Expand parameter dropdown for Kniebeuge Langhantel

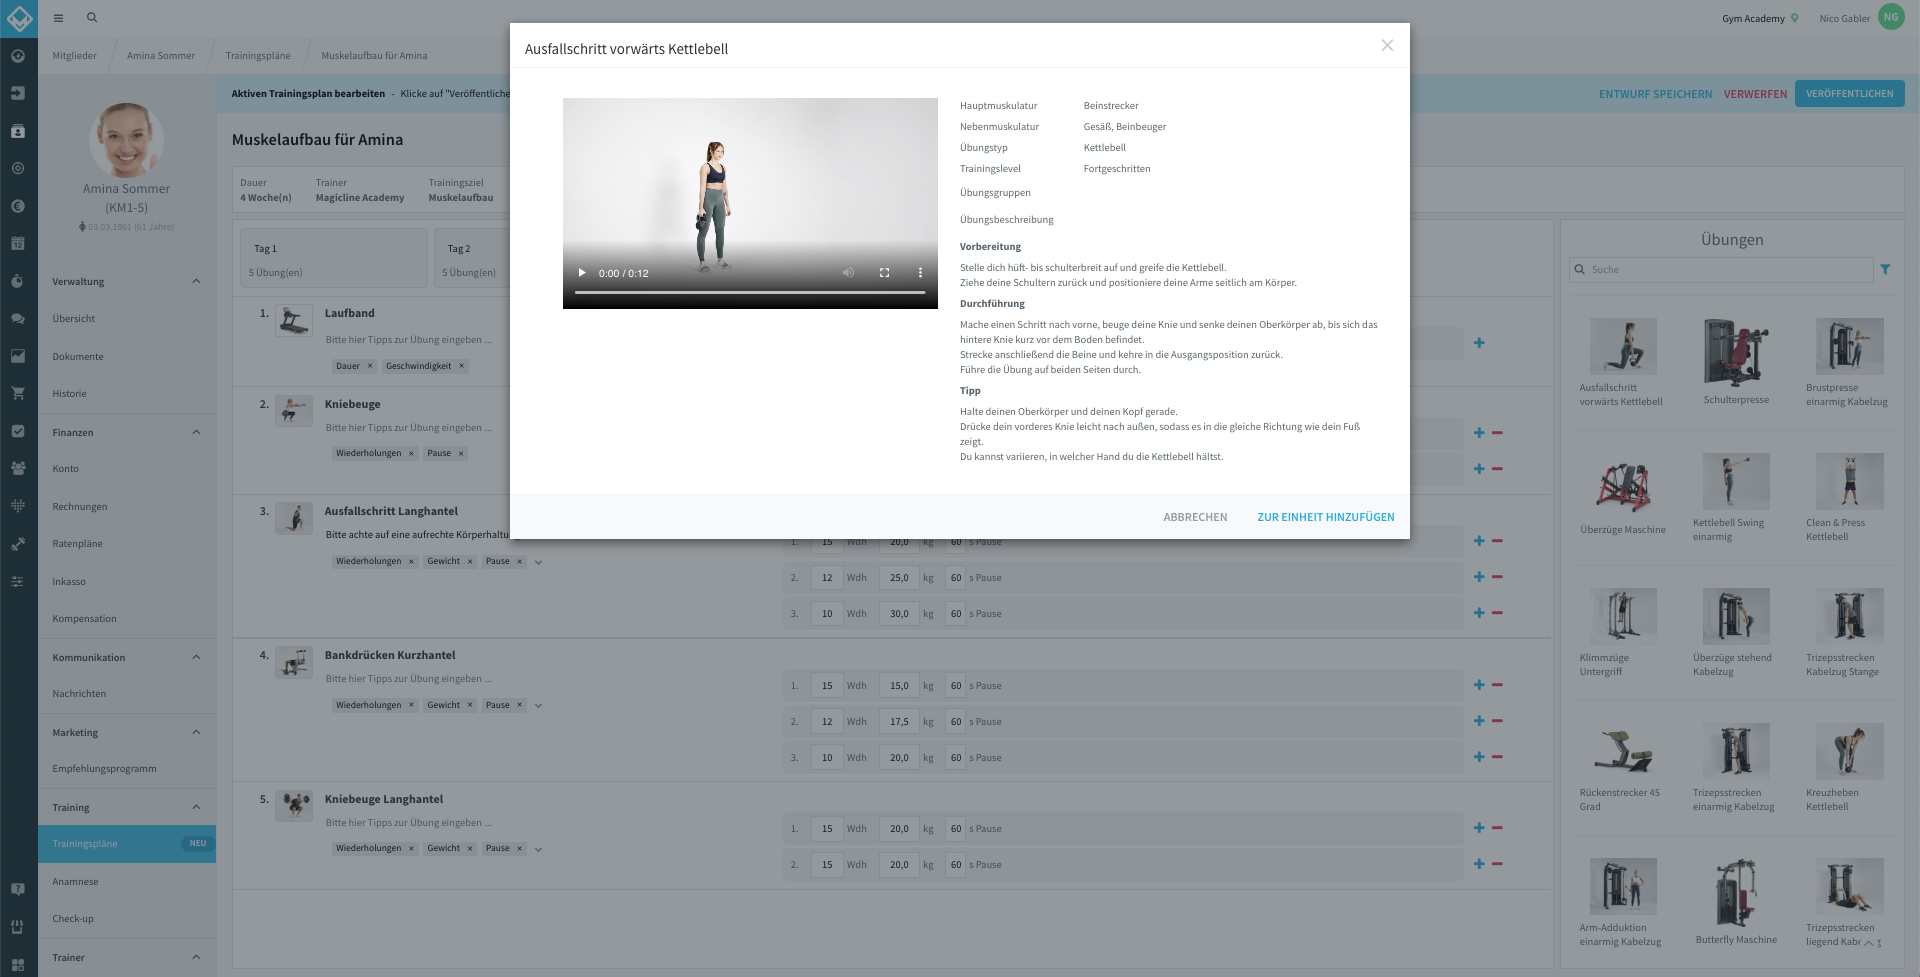[x=538, y=849]
